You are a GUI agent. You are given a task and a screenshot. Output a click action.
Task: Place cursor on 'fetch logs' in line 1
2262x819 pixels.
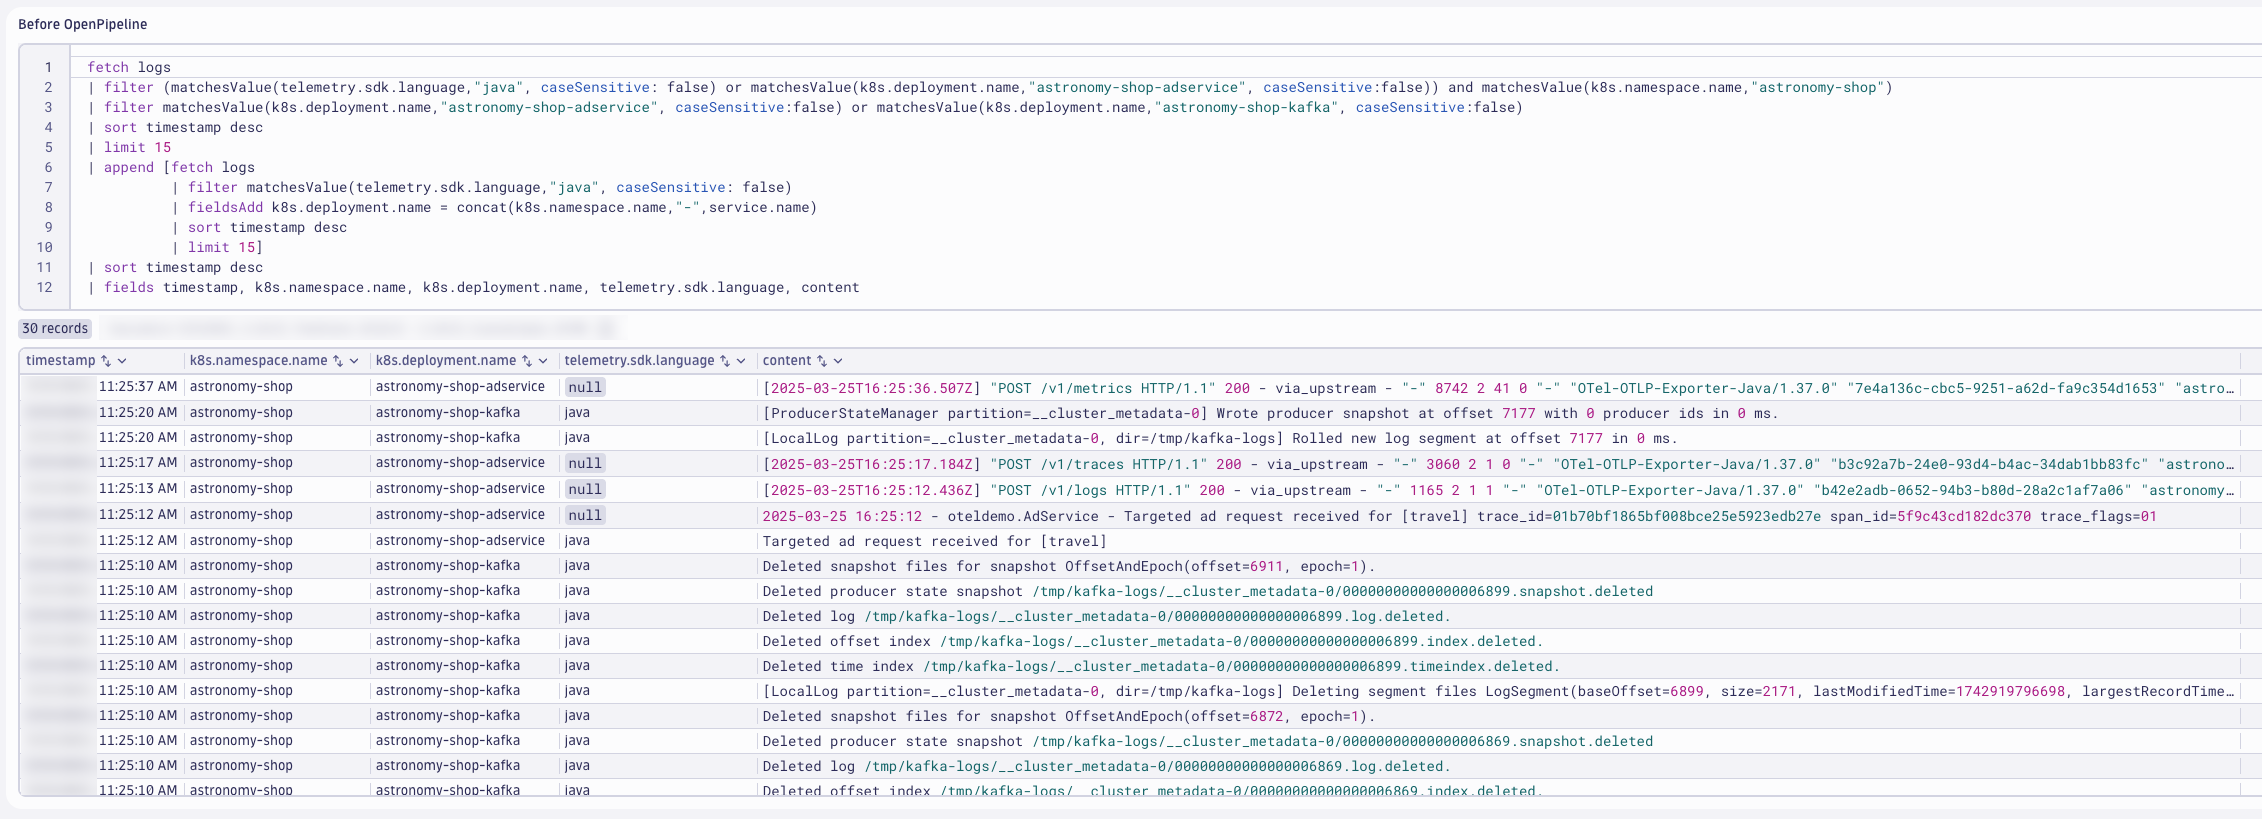pyautogui.click(x=129, y=67)
